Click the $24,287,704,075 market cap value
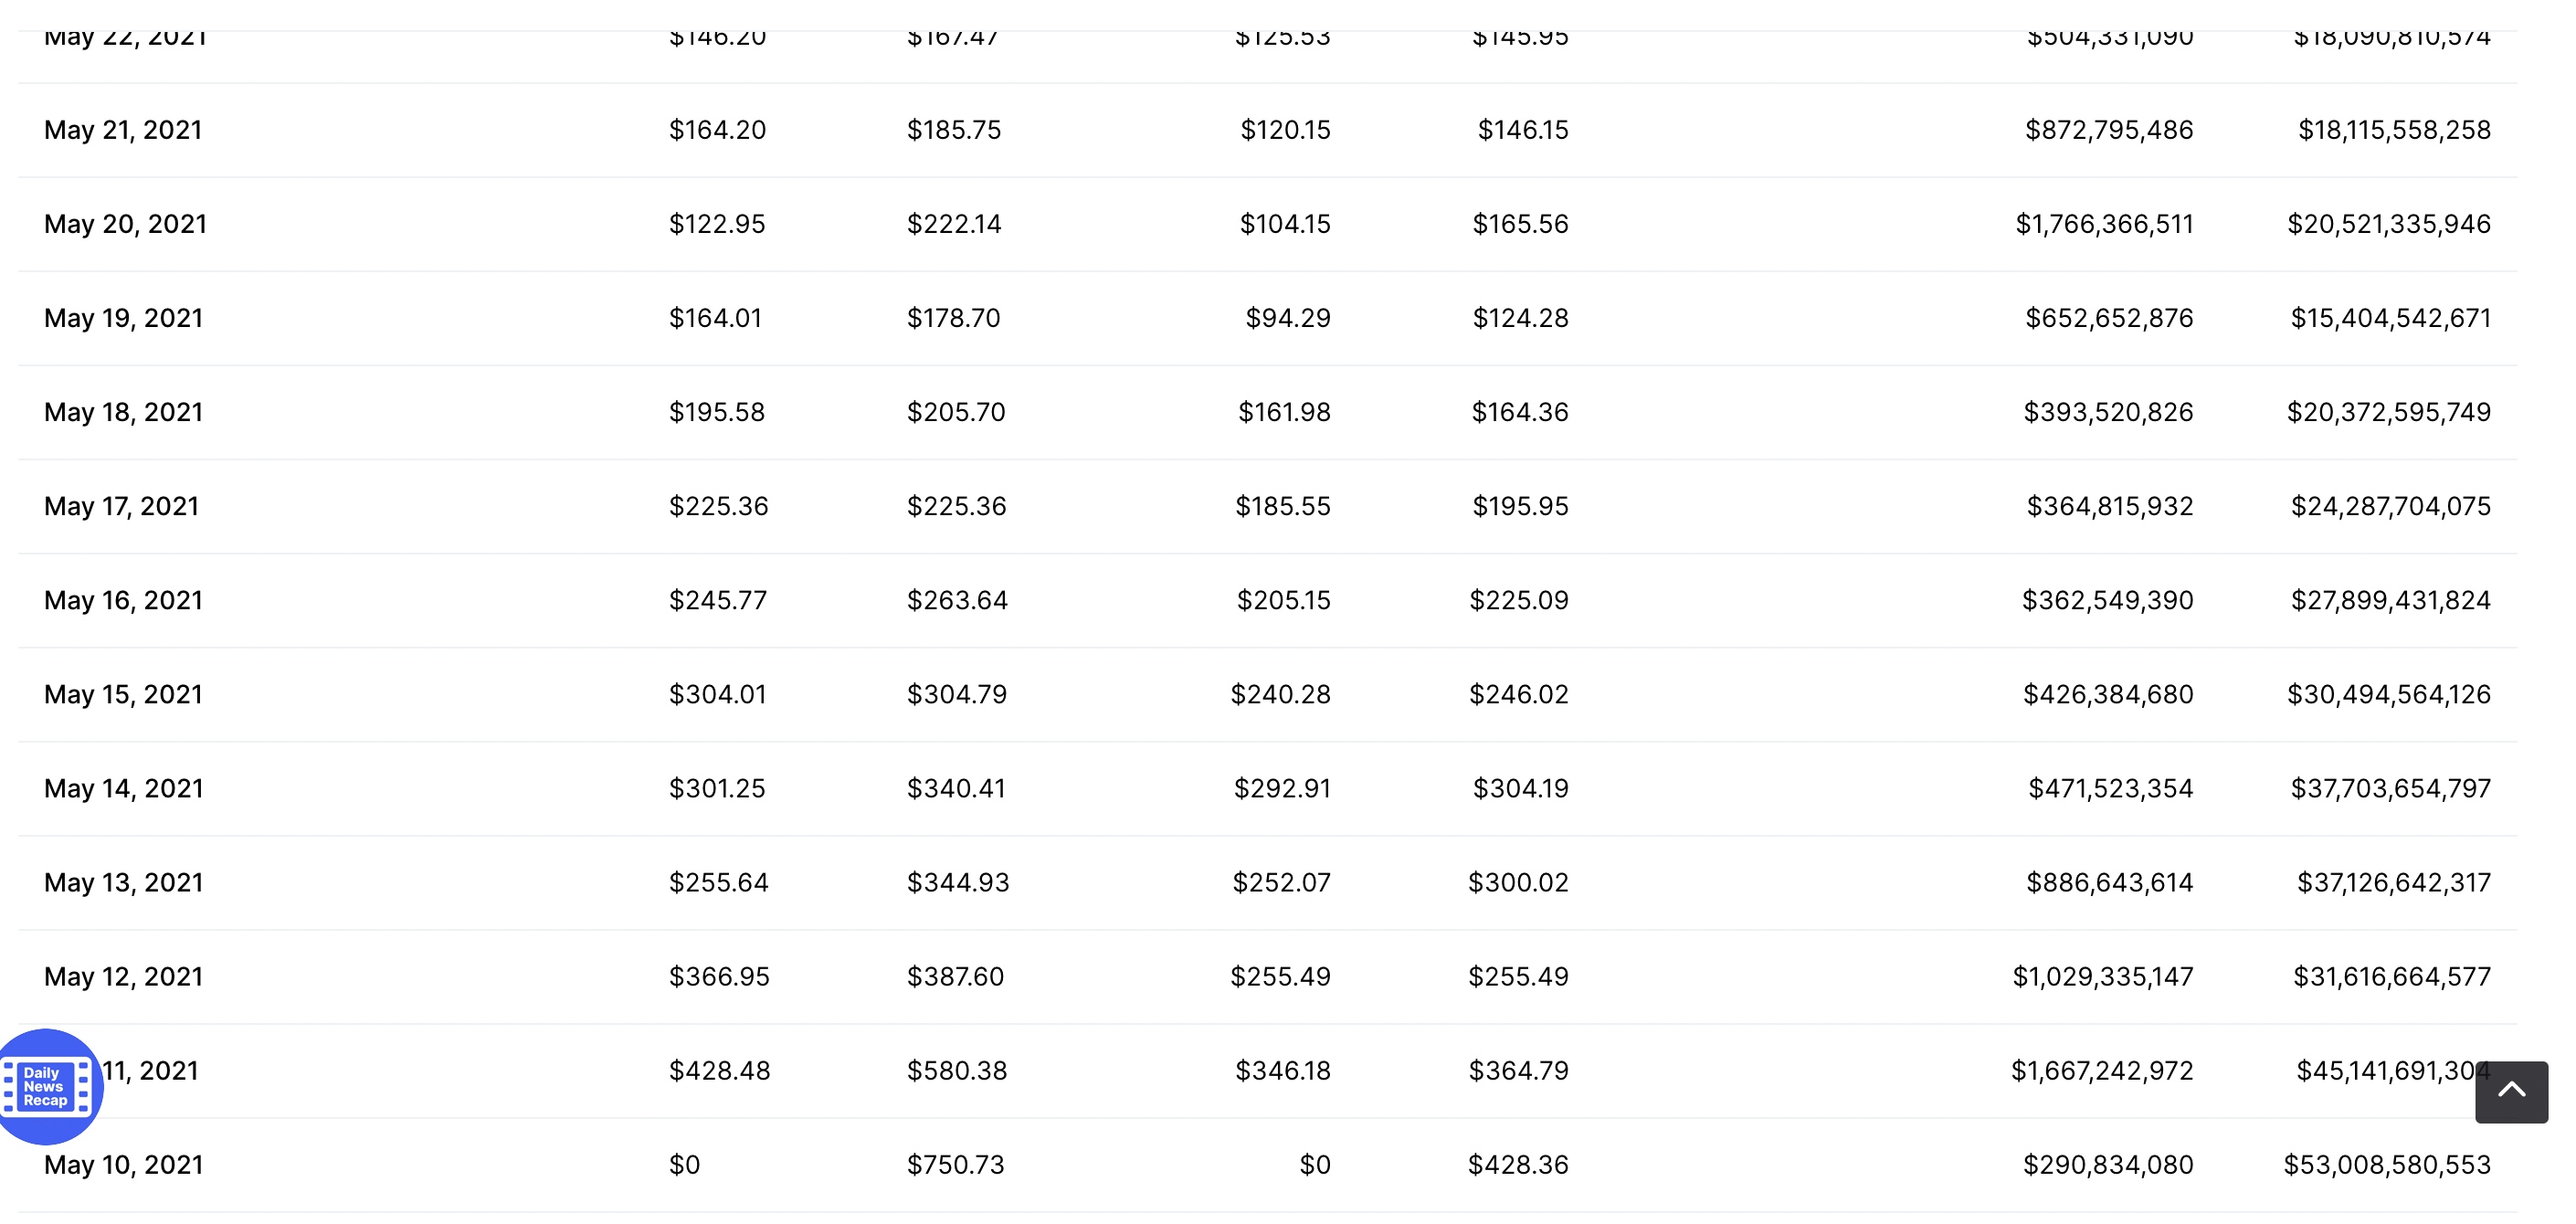 pyautogui.click(x=2391, y=506)
